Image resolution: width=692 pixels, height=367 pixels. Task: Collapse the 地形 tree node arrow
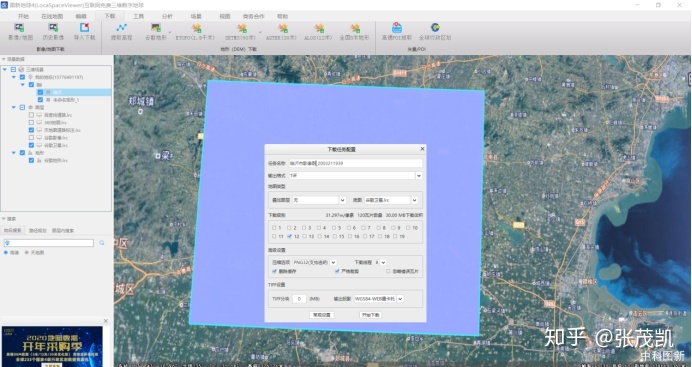click(x=14, y=153)
